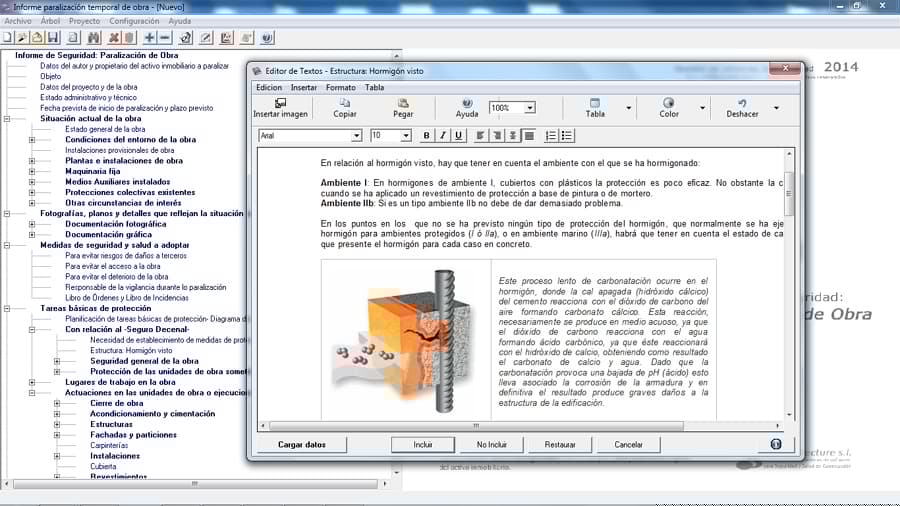Expand Estructuras tree node
The height and width of the screenshot is (506, 900).
pos(57,425)
